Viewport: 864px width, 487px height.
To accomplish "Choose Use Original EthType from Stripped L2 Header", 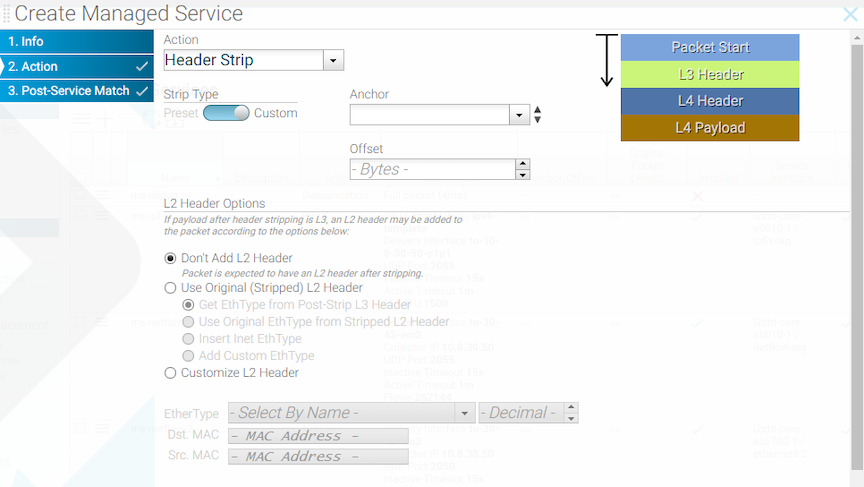I will point(188,322).
